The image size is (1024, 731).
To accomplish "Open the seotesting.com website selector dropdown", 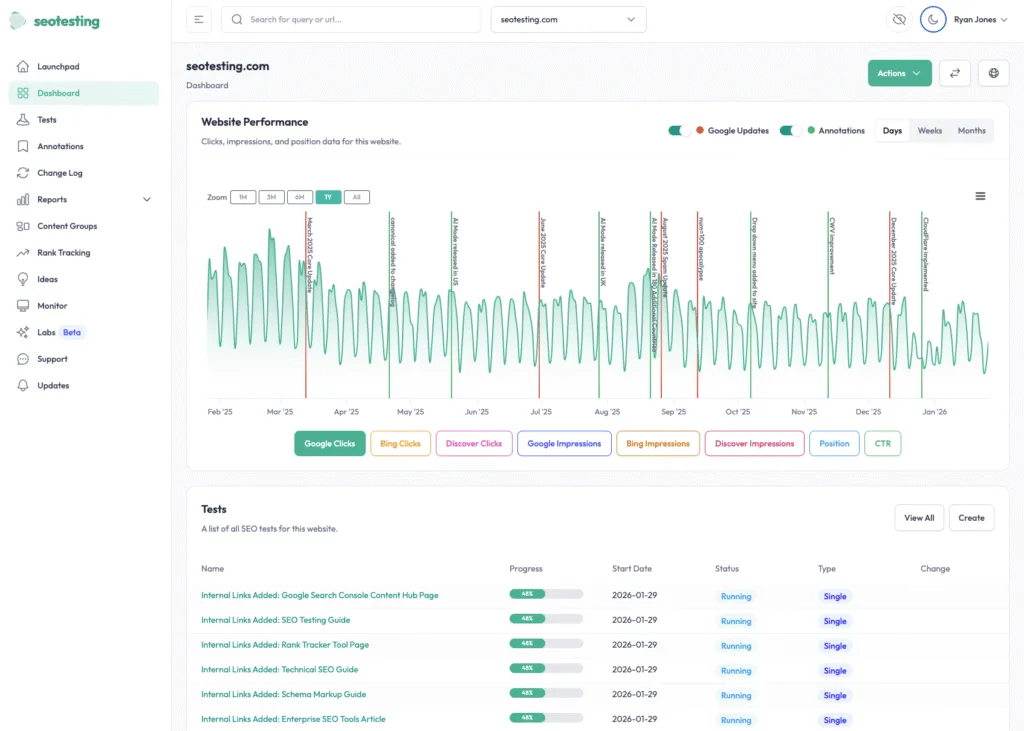I will click(568, 18).
